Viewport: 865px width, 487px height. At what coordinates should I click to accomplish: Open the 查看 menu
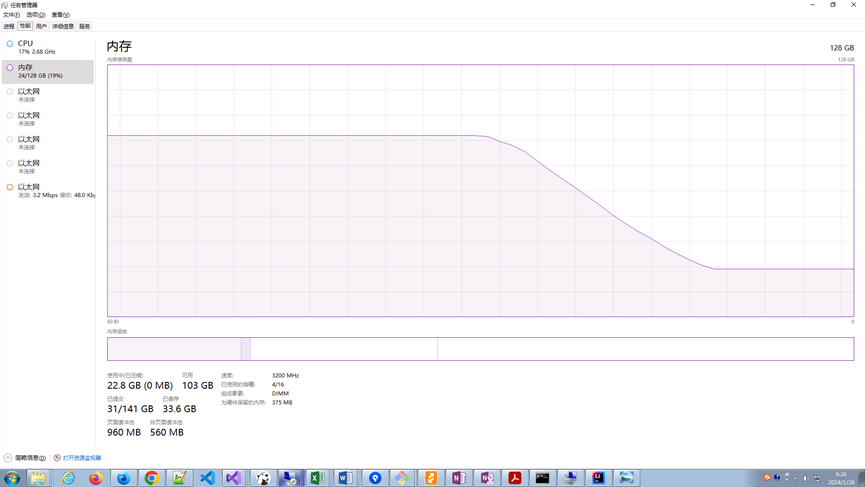click(60, 15)
